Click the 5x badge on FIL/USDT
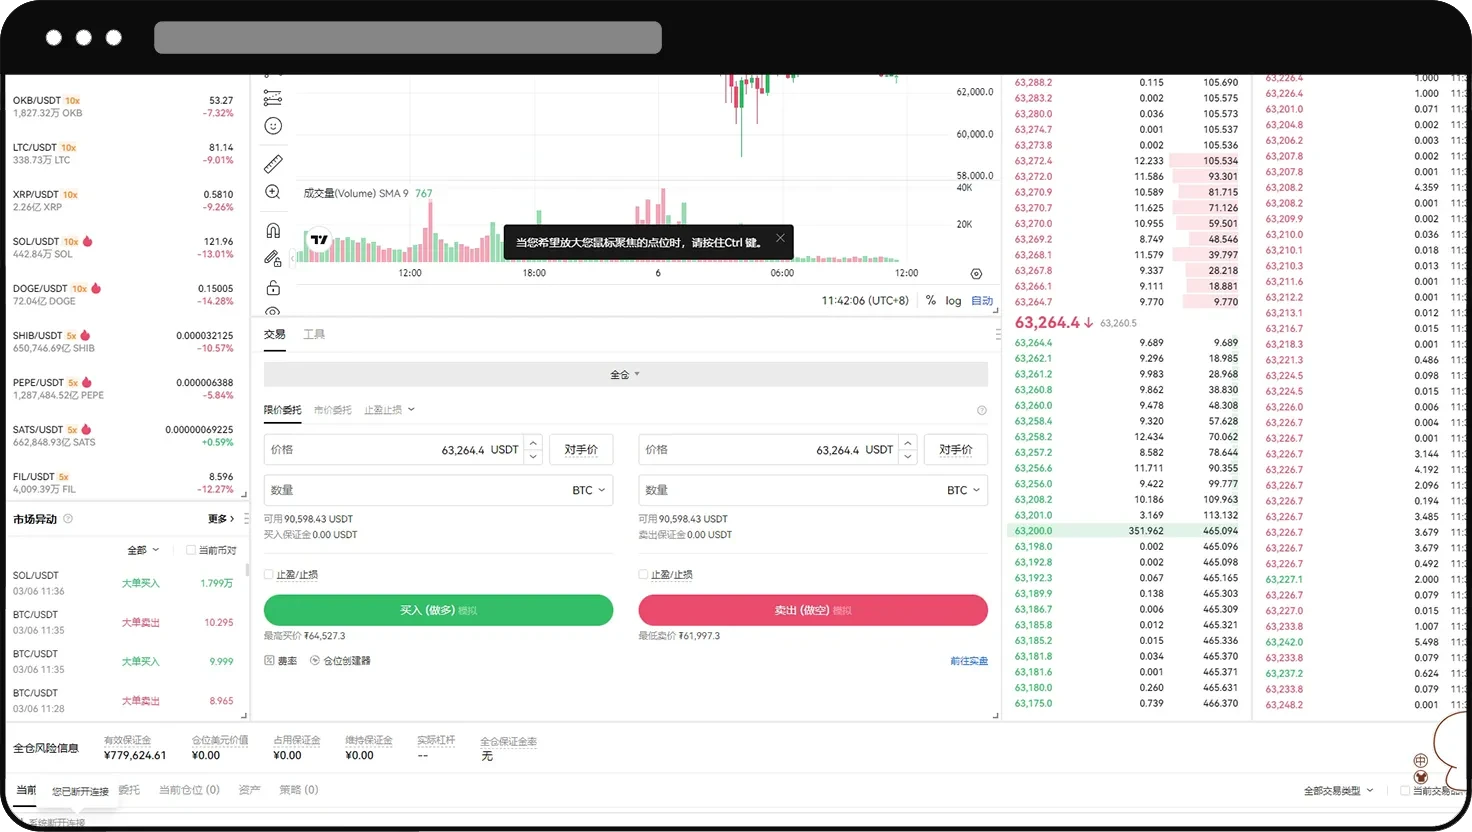1472x832 pixels. tap(64, 477)
